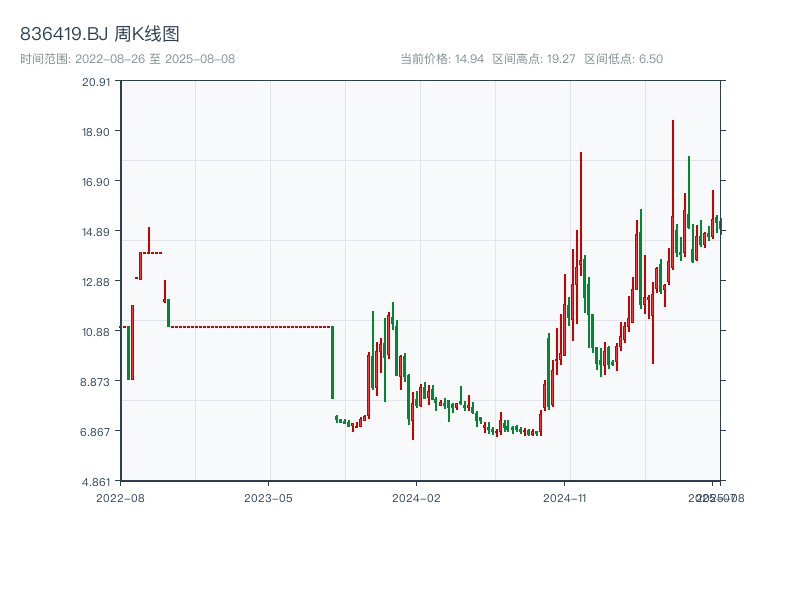
Task: Click y-axis label 20.91
Action: point(96,82)
